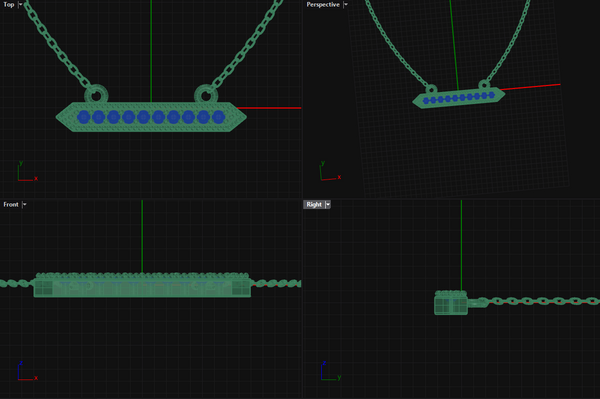The image size is (600, 399).
Task: Expand the Right viewport menu arrow
Action: tap(328, 205)
